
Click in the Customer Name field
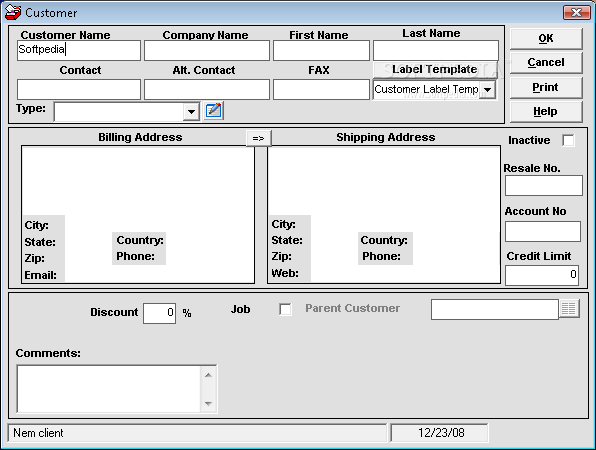79,50
